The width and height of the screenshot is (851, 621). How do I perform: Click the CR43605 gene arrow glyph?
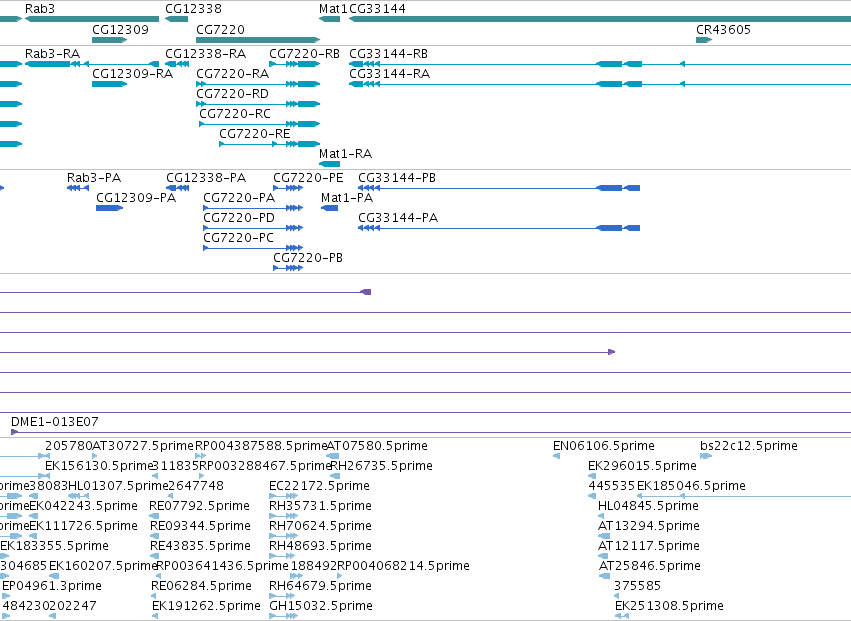click(704, 40)
